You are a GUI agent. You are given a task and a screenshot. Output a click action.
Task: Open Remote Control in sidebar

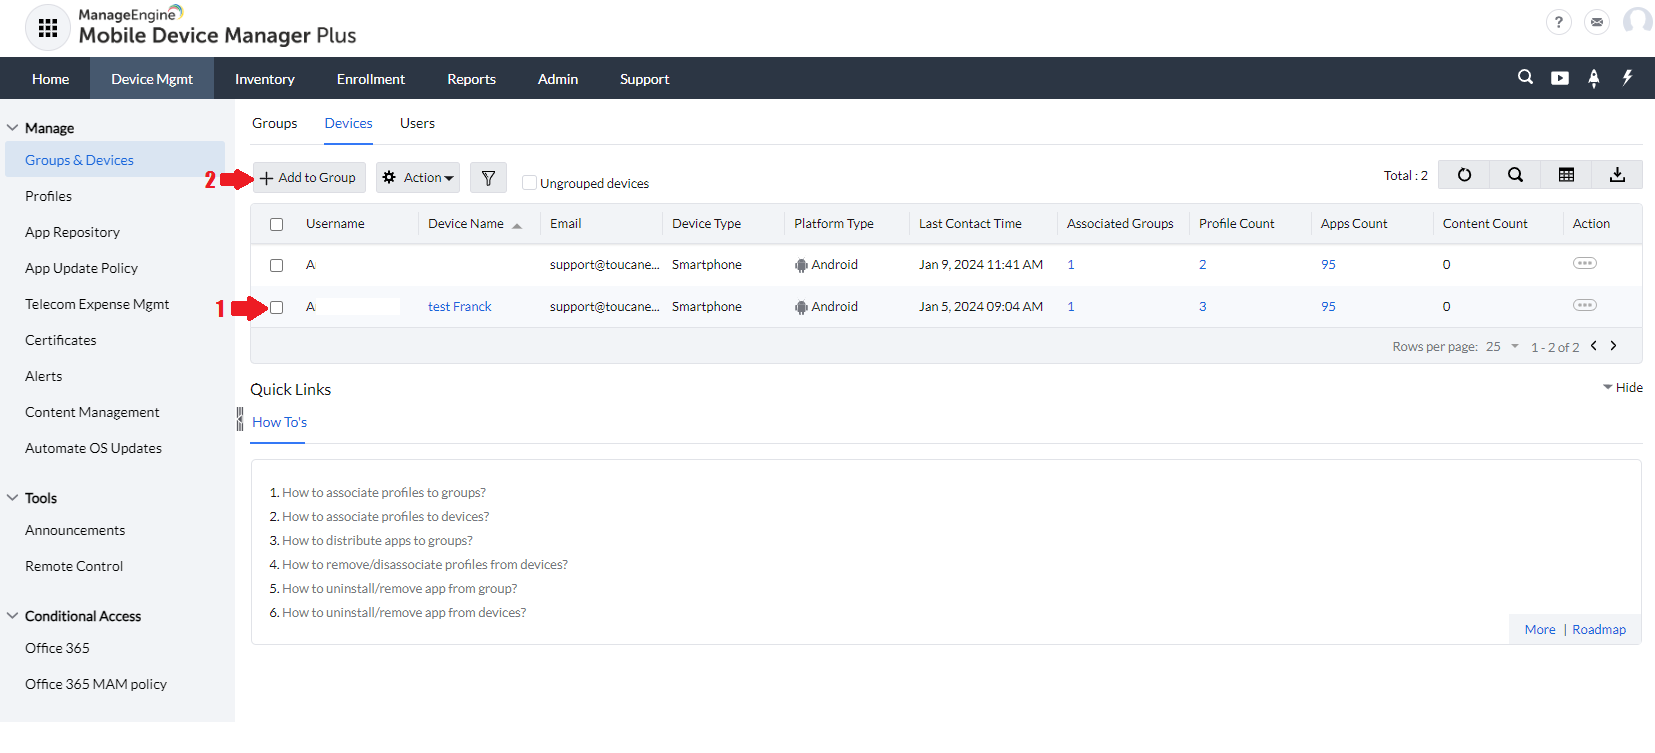coord(74,566)
